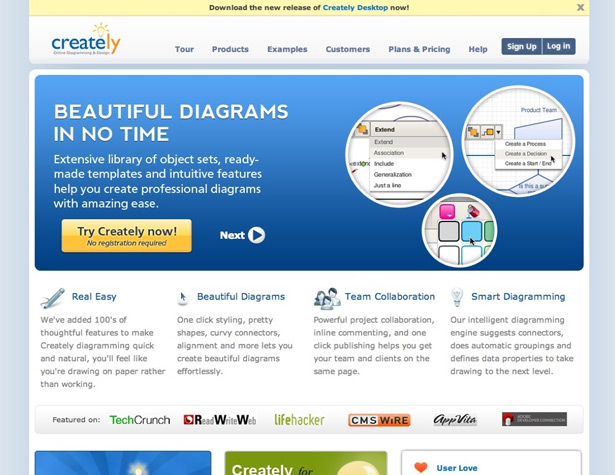Viewport: 615px width, 475px height.
Task: Click the paint bucket icon in palette preview
Action: pyautogui.click(x=473, y=211)
